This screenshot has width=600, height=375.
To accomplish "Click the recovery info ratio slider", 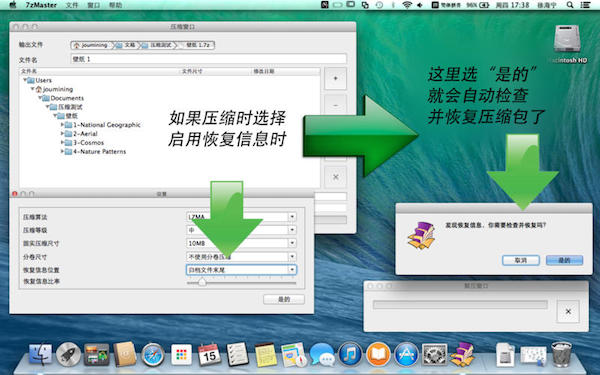I will coord(241,283).
